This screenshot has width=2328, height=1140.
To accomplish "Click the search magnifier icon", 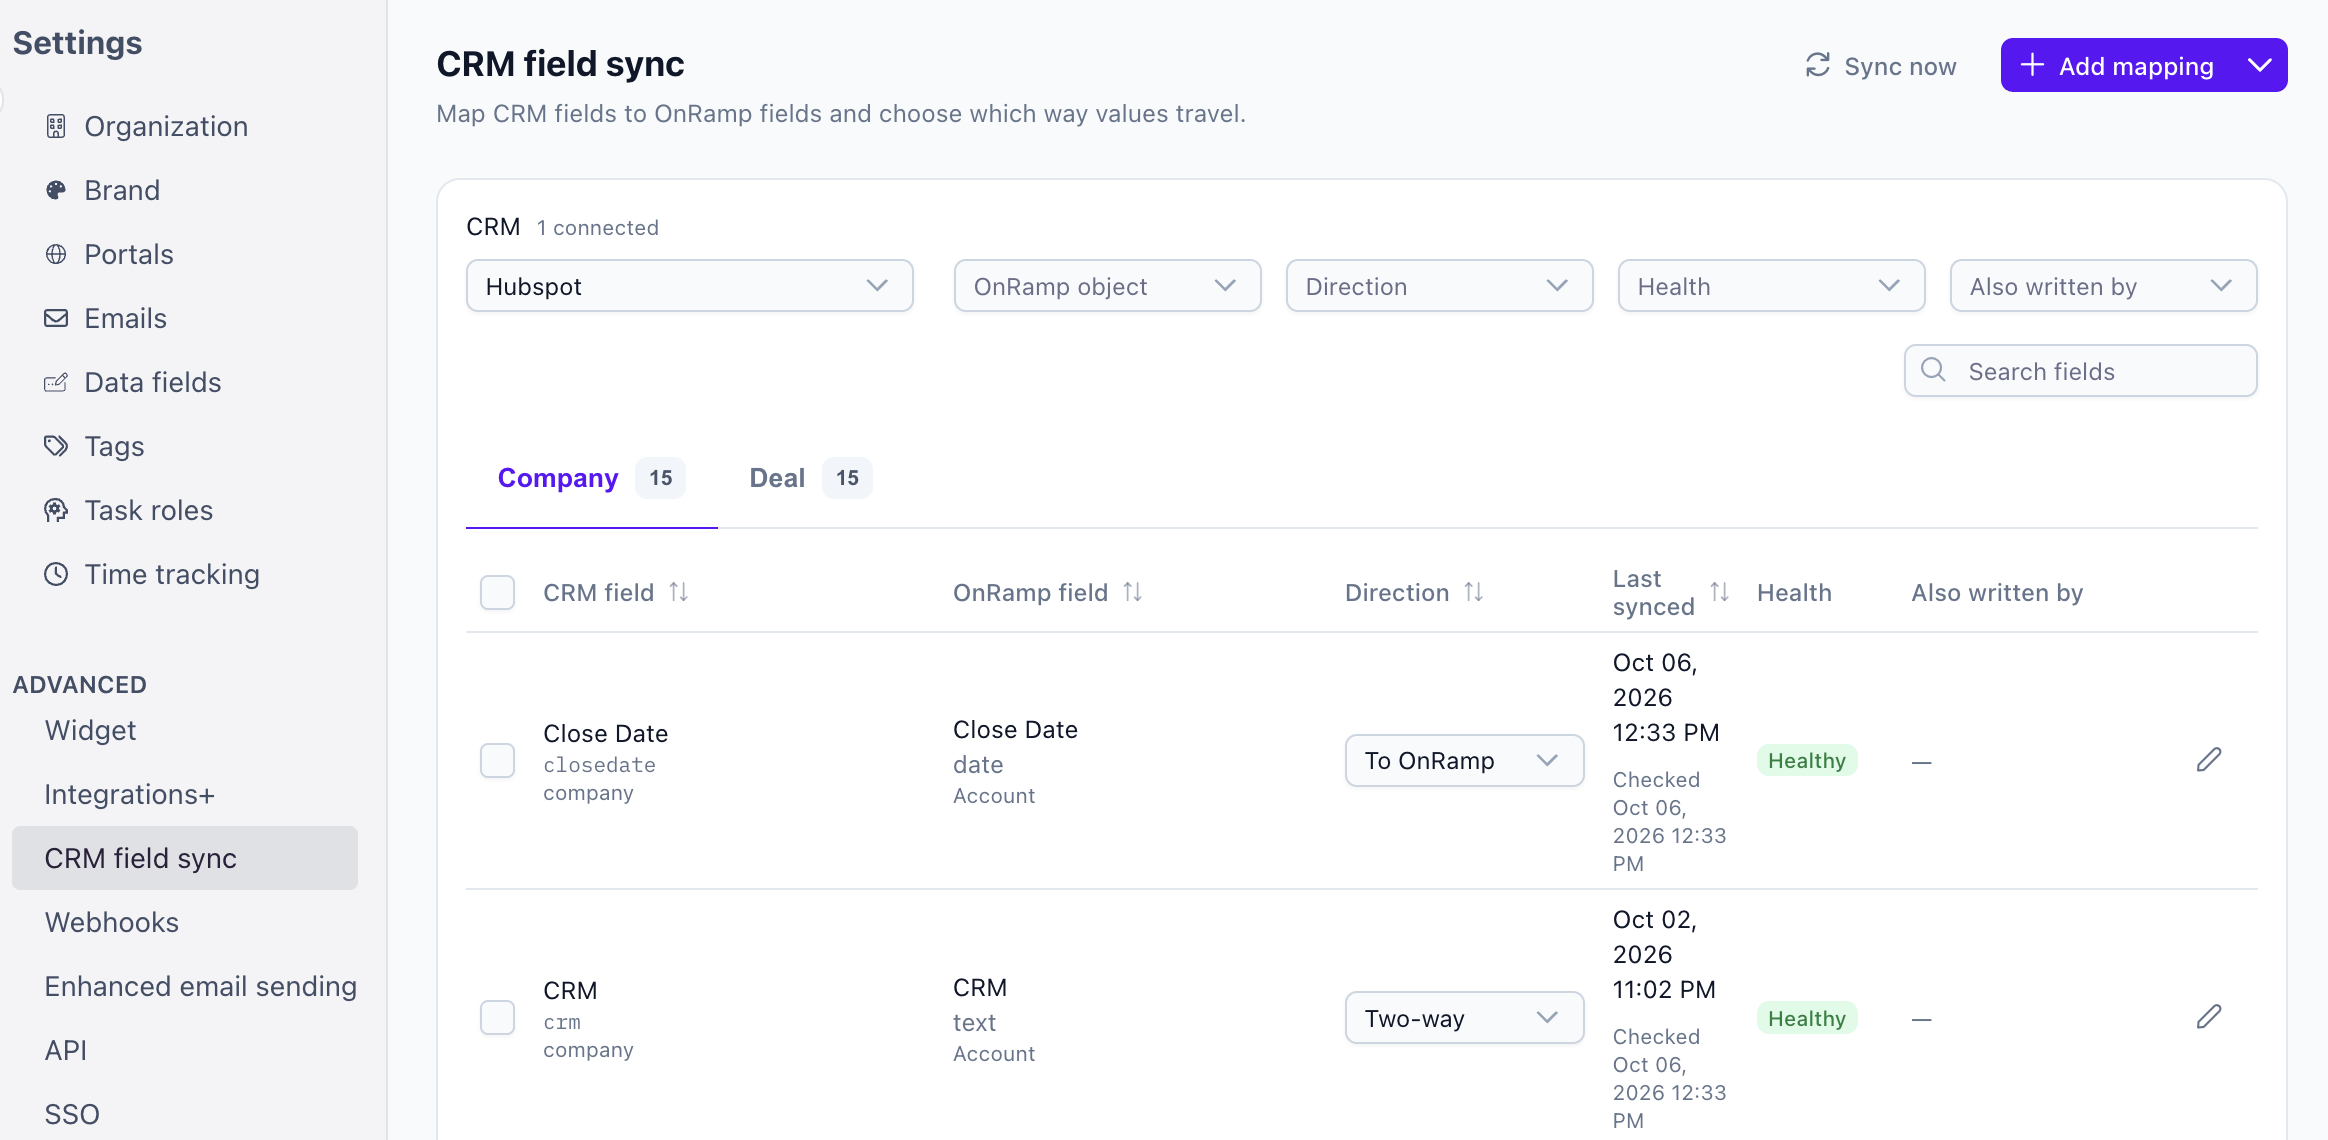I will click(1934, 370).
